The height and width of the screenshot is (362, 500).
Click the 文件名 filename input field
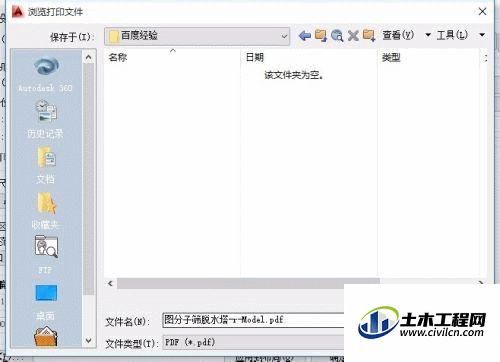(253, 320)
